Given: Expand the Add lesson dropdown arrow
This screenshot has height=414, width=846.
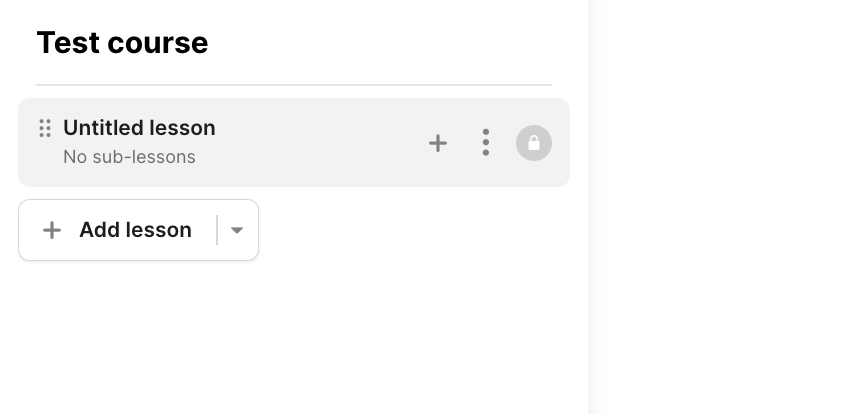Looking at the screenshot, I should 237,230.
